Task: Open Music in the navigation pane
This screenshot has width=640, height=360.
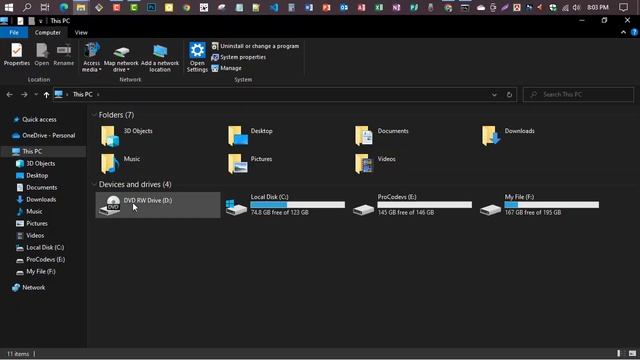Action: click(x=34, y=211)
